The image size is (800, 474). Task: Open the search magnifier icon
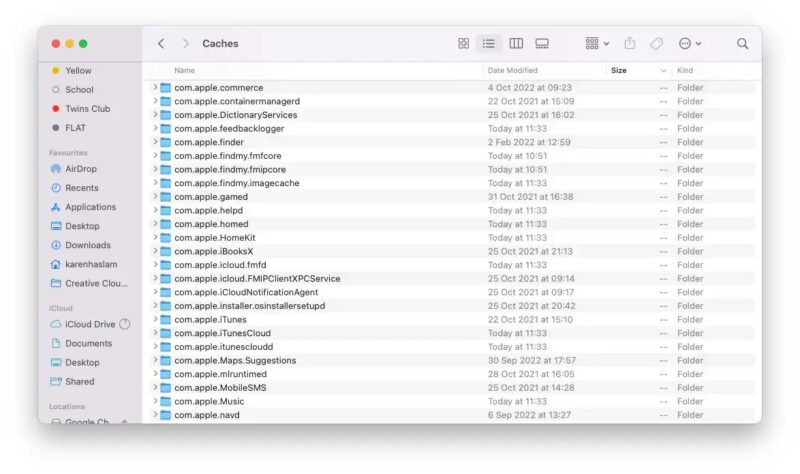tap(742, 44)
